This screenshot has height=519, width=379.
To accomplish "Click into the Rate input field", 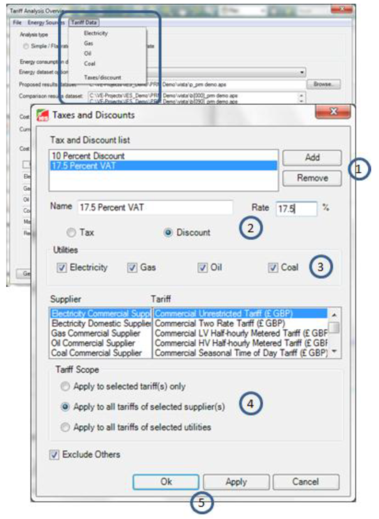I will click(x=296, y=208).
